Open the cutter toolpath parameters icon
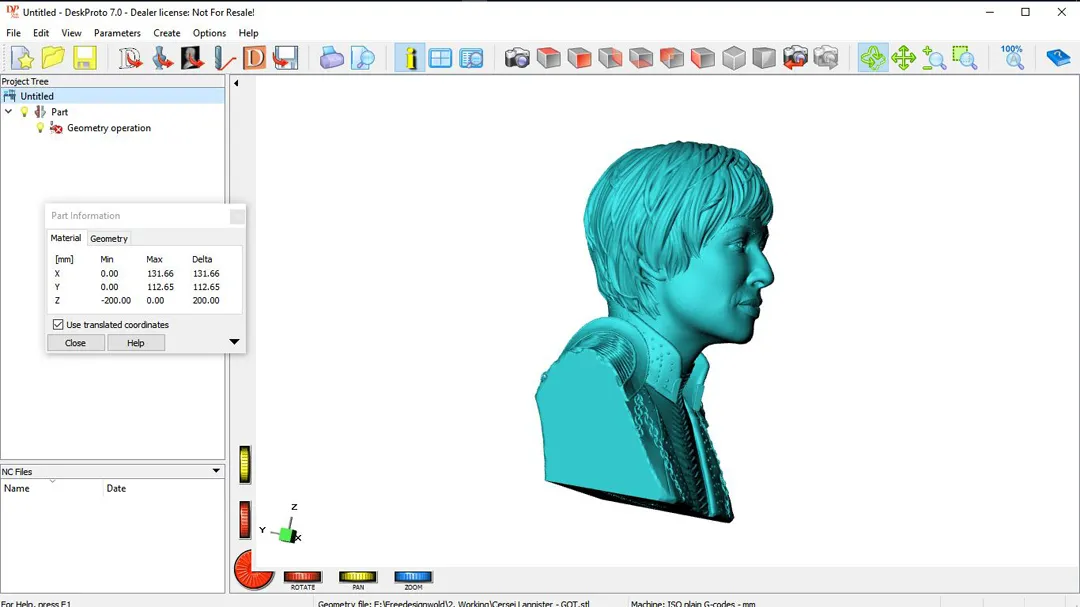Viewport: 1080px width, 607px height. 224,58
